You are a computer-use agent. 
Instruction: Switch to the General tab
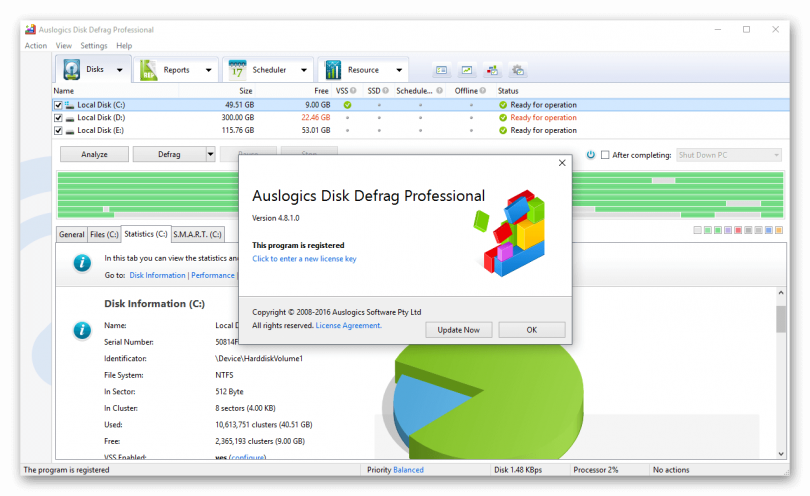click(x=71, y=235)
